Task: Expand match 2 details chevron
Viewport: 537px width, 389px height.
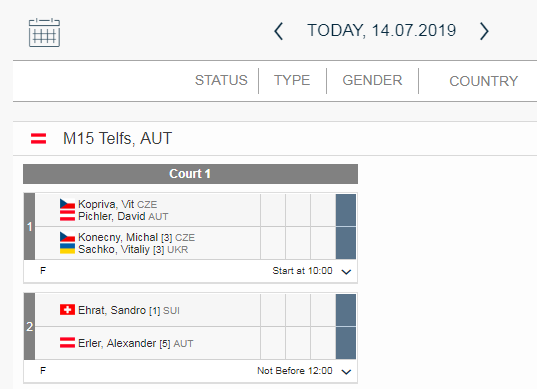Action: click(x=347, y=372)
